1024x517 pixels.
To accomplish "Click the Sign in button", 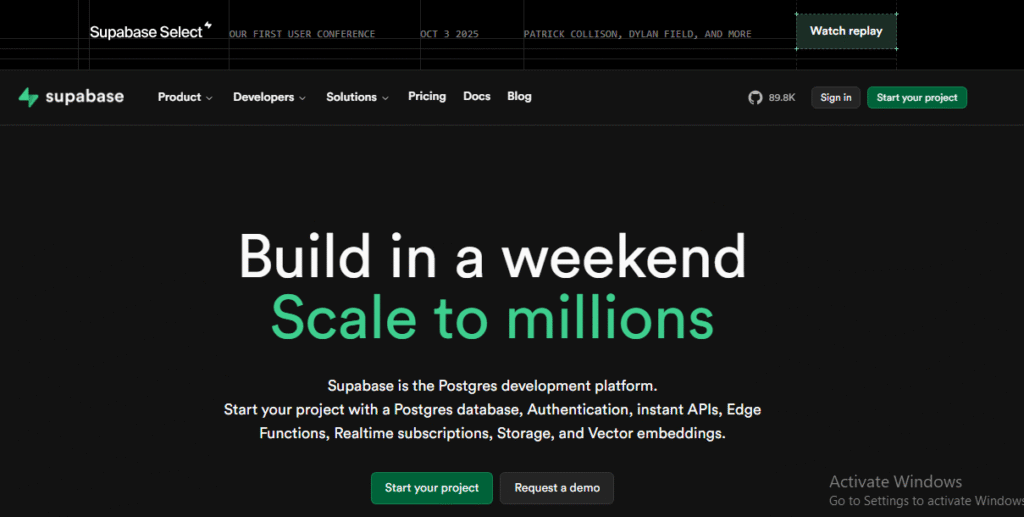I will (x=835, y=97).
